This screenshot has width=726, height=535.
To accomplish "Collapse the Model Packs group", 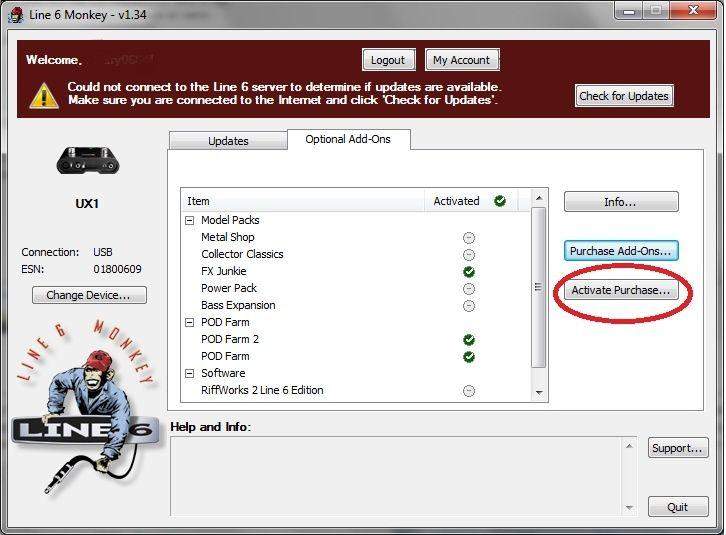I will coord(189,220).
